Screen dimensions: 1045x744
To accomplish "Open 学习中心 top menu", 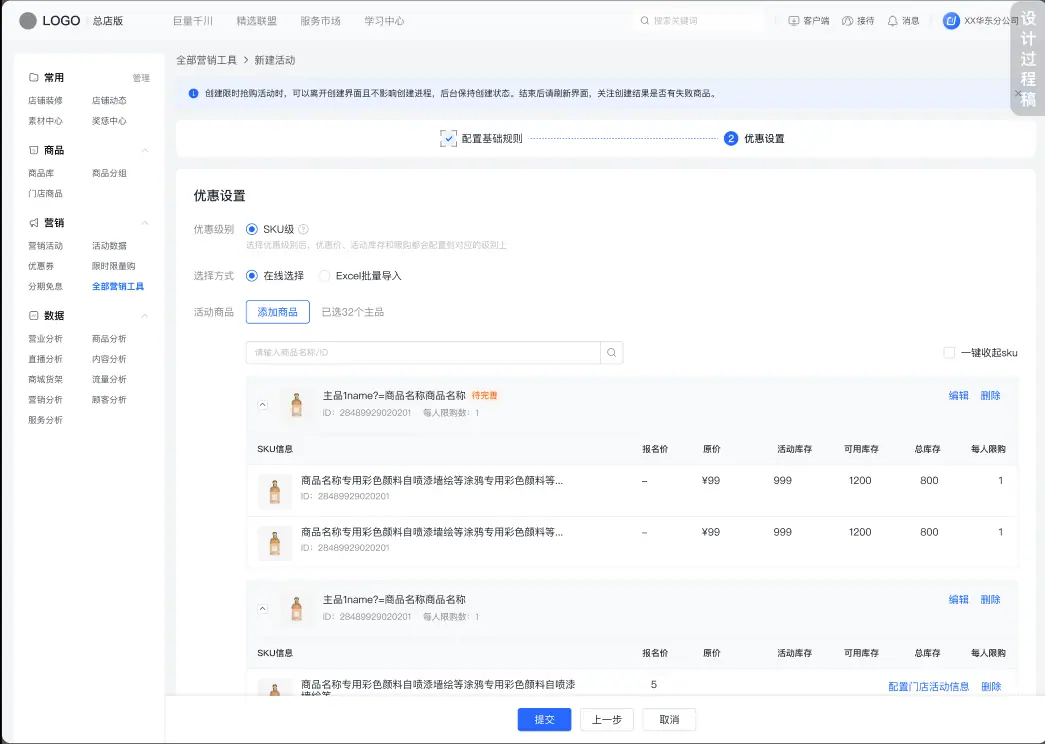I will tap(384, 21).
